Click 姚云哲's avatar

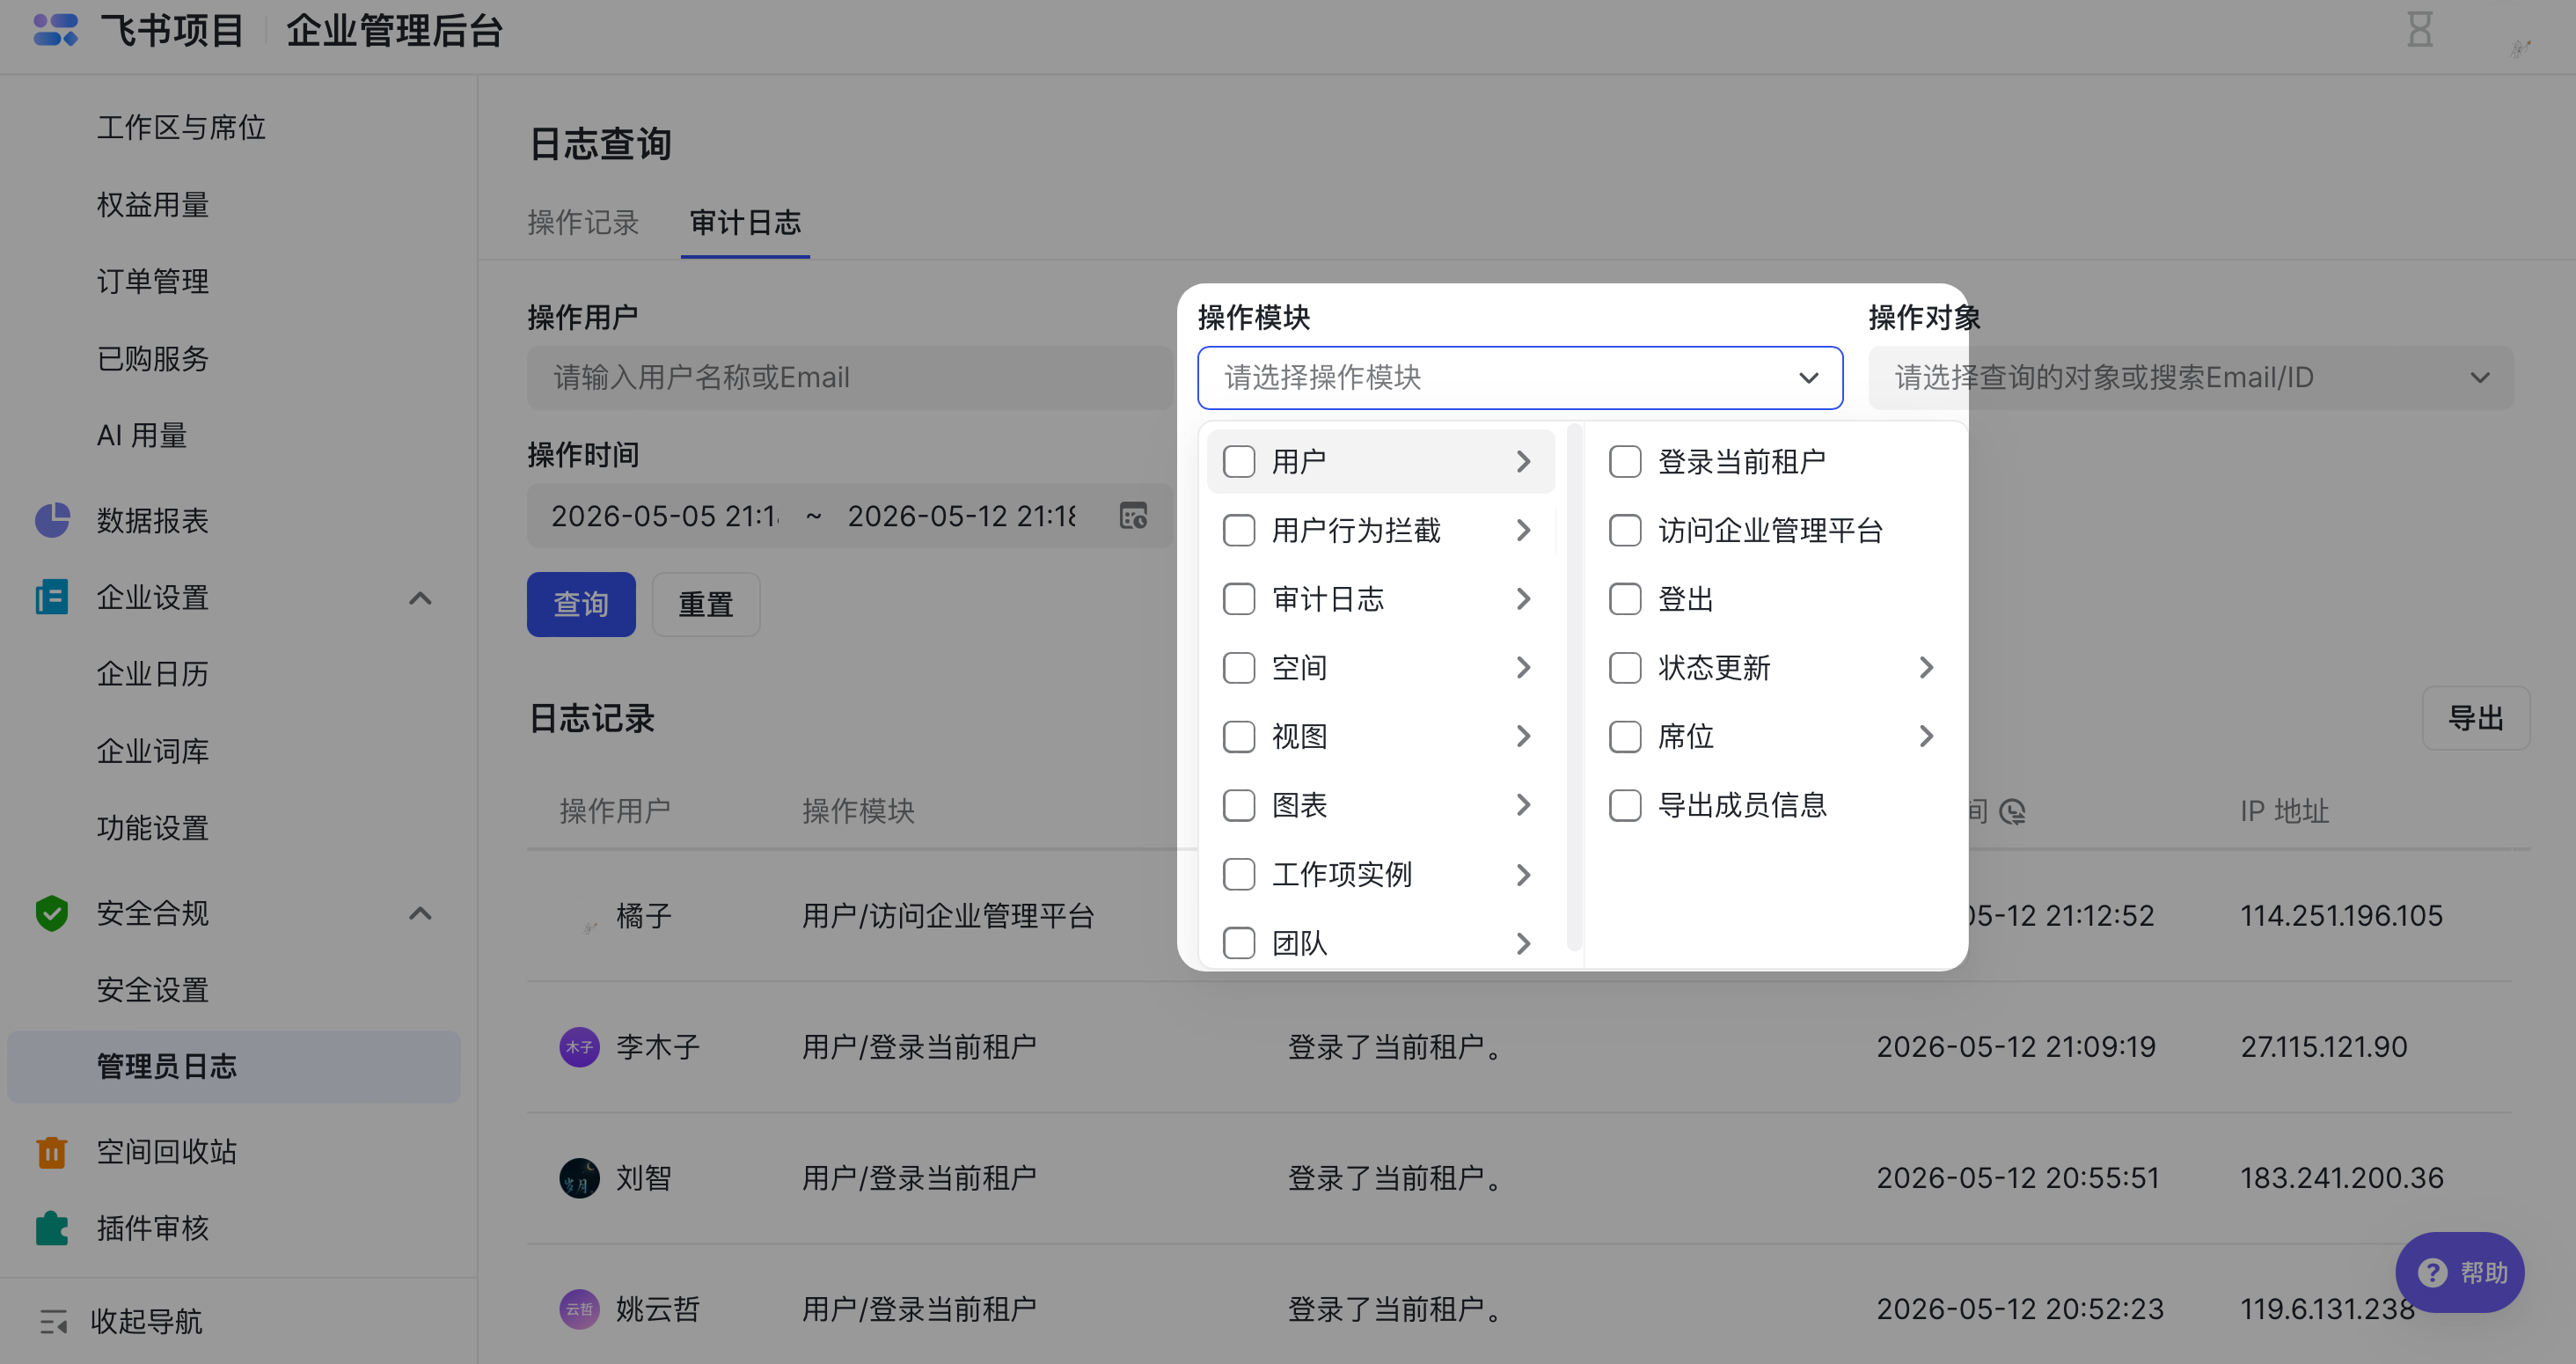579,1309
